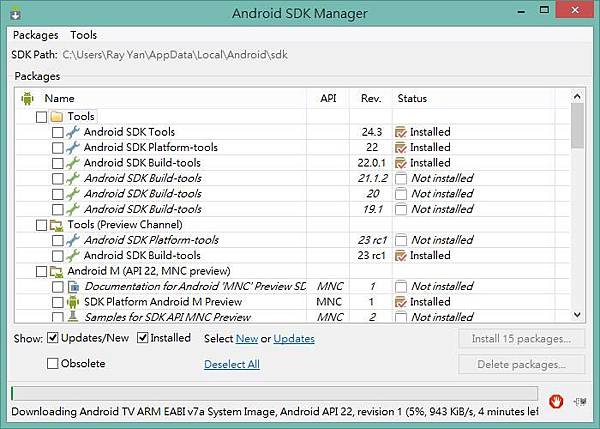Click the Android M folder icon
Screen dimensions: 600x429
tap(57, 271)
